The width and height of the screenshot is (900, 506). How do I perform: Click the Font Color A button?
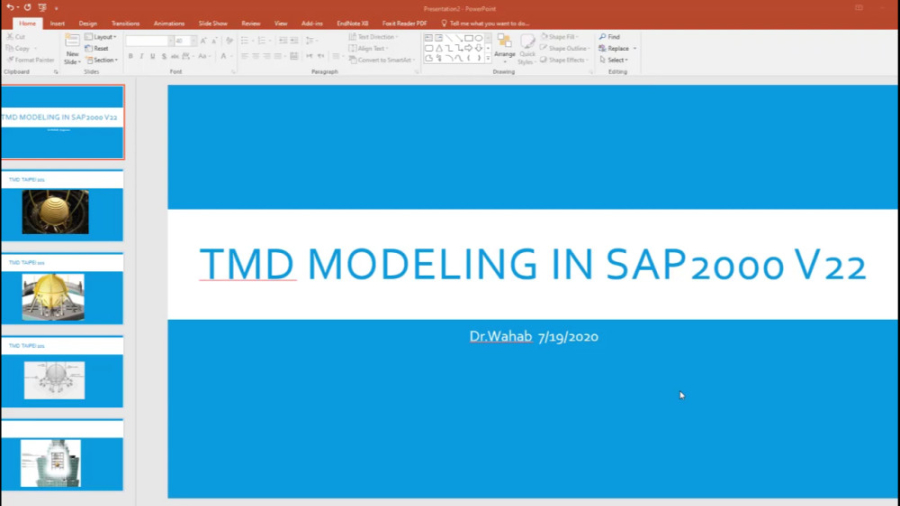tap(223, 56)
